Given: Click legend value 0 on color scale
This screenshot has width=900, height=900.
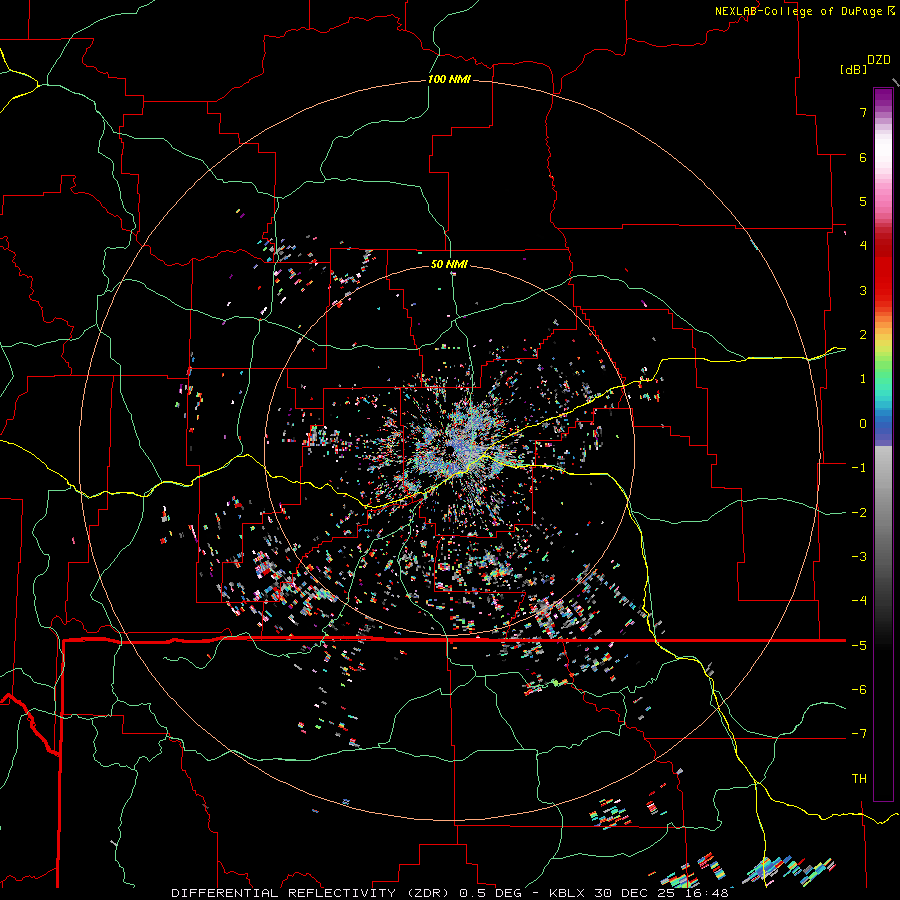Looking at the screenshot, I should (863, 424).
